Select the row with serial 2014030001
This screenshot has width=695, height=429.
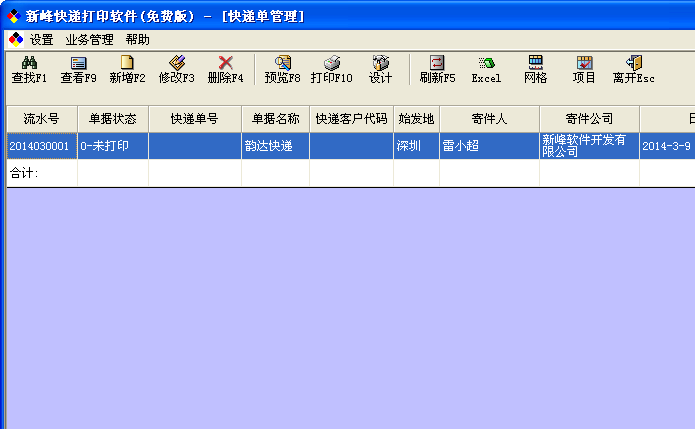[40, 146]
